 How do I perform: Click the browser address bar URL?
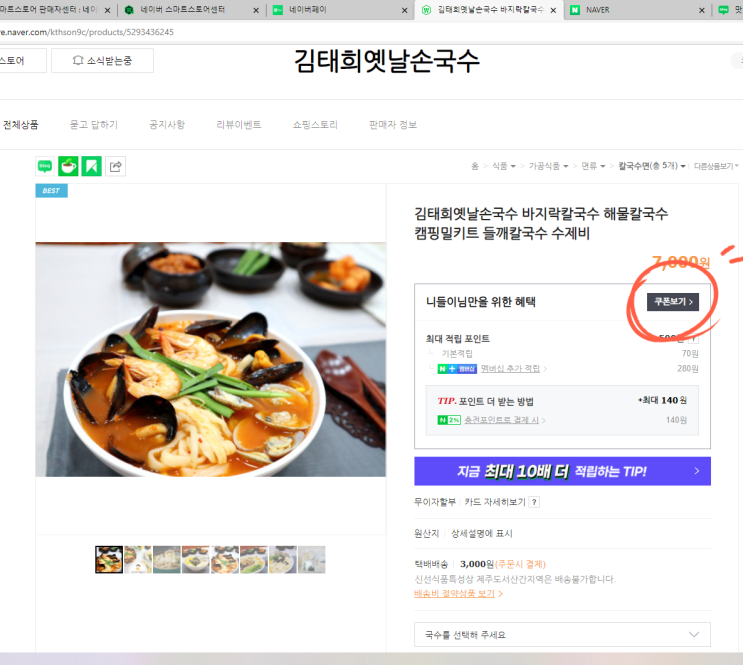pos(87,32)
